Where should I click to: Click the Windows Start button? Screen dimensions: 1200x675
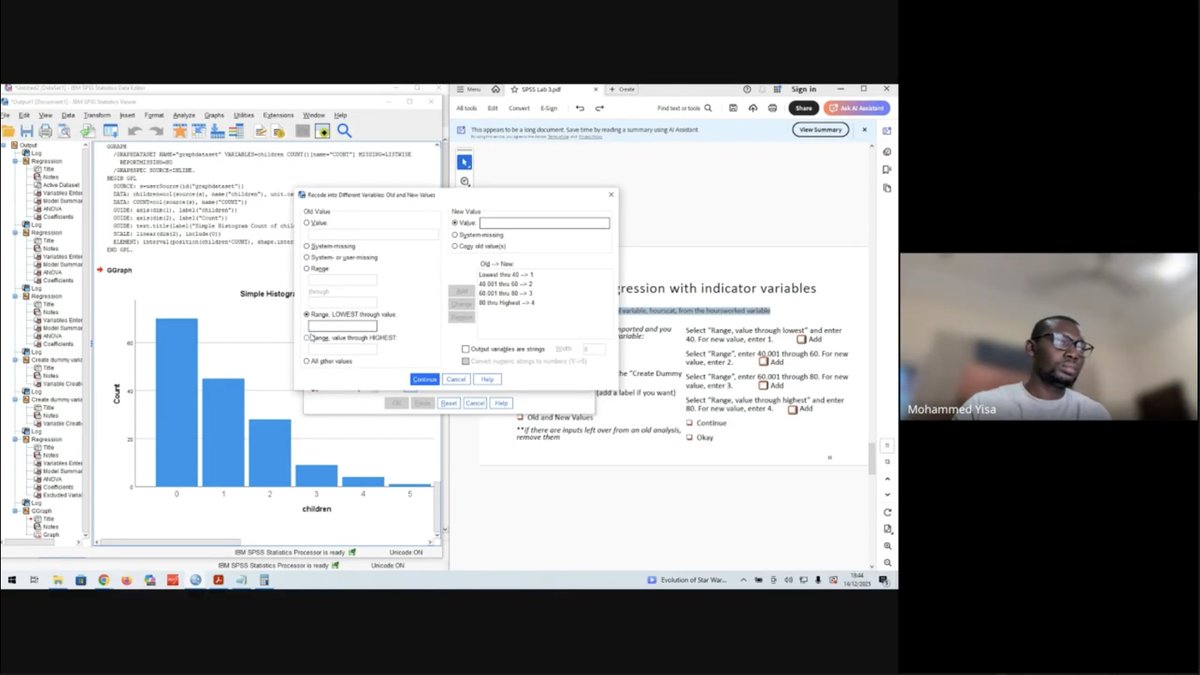pos(12,580)
